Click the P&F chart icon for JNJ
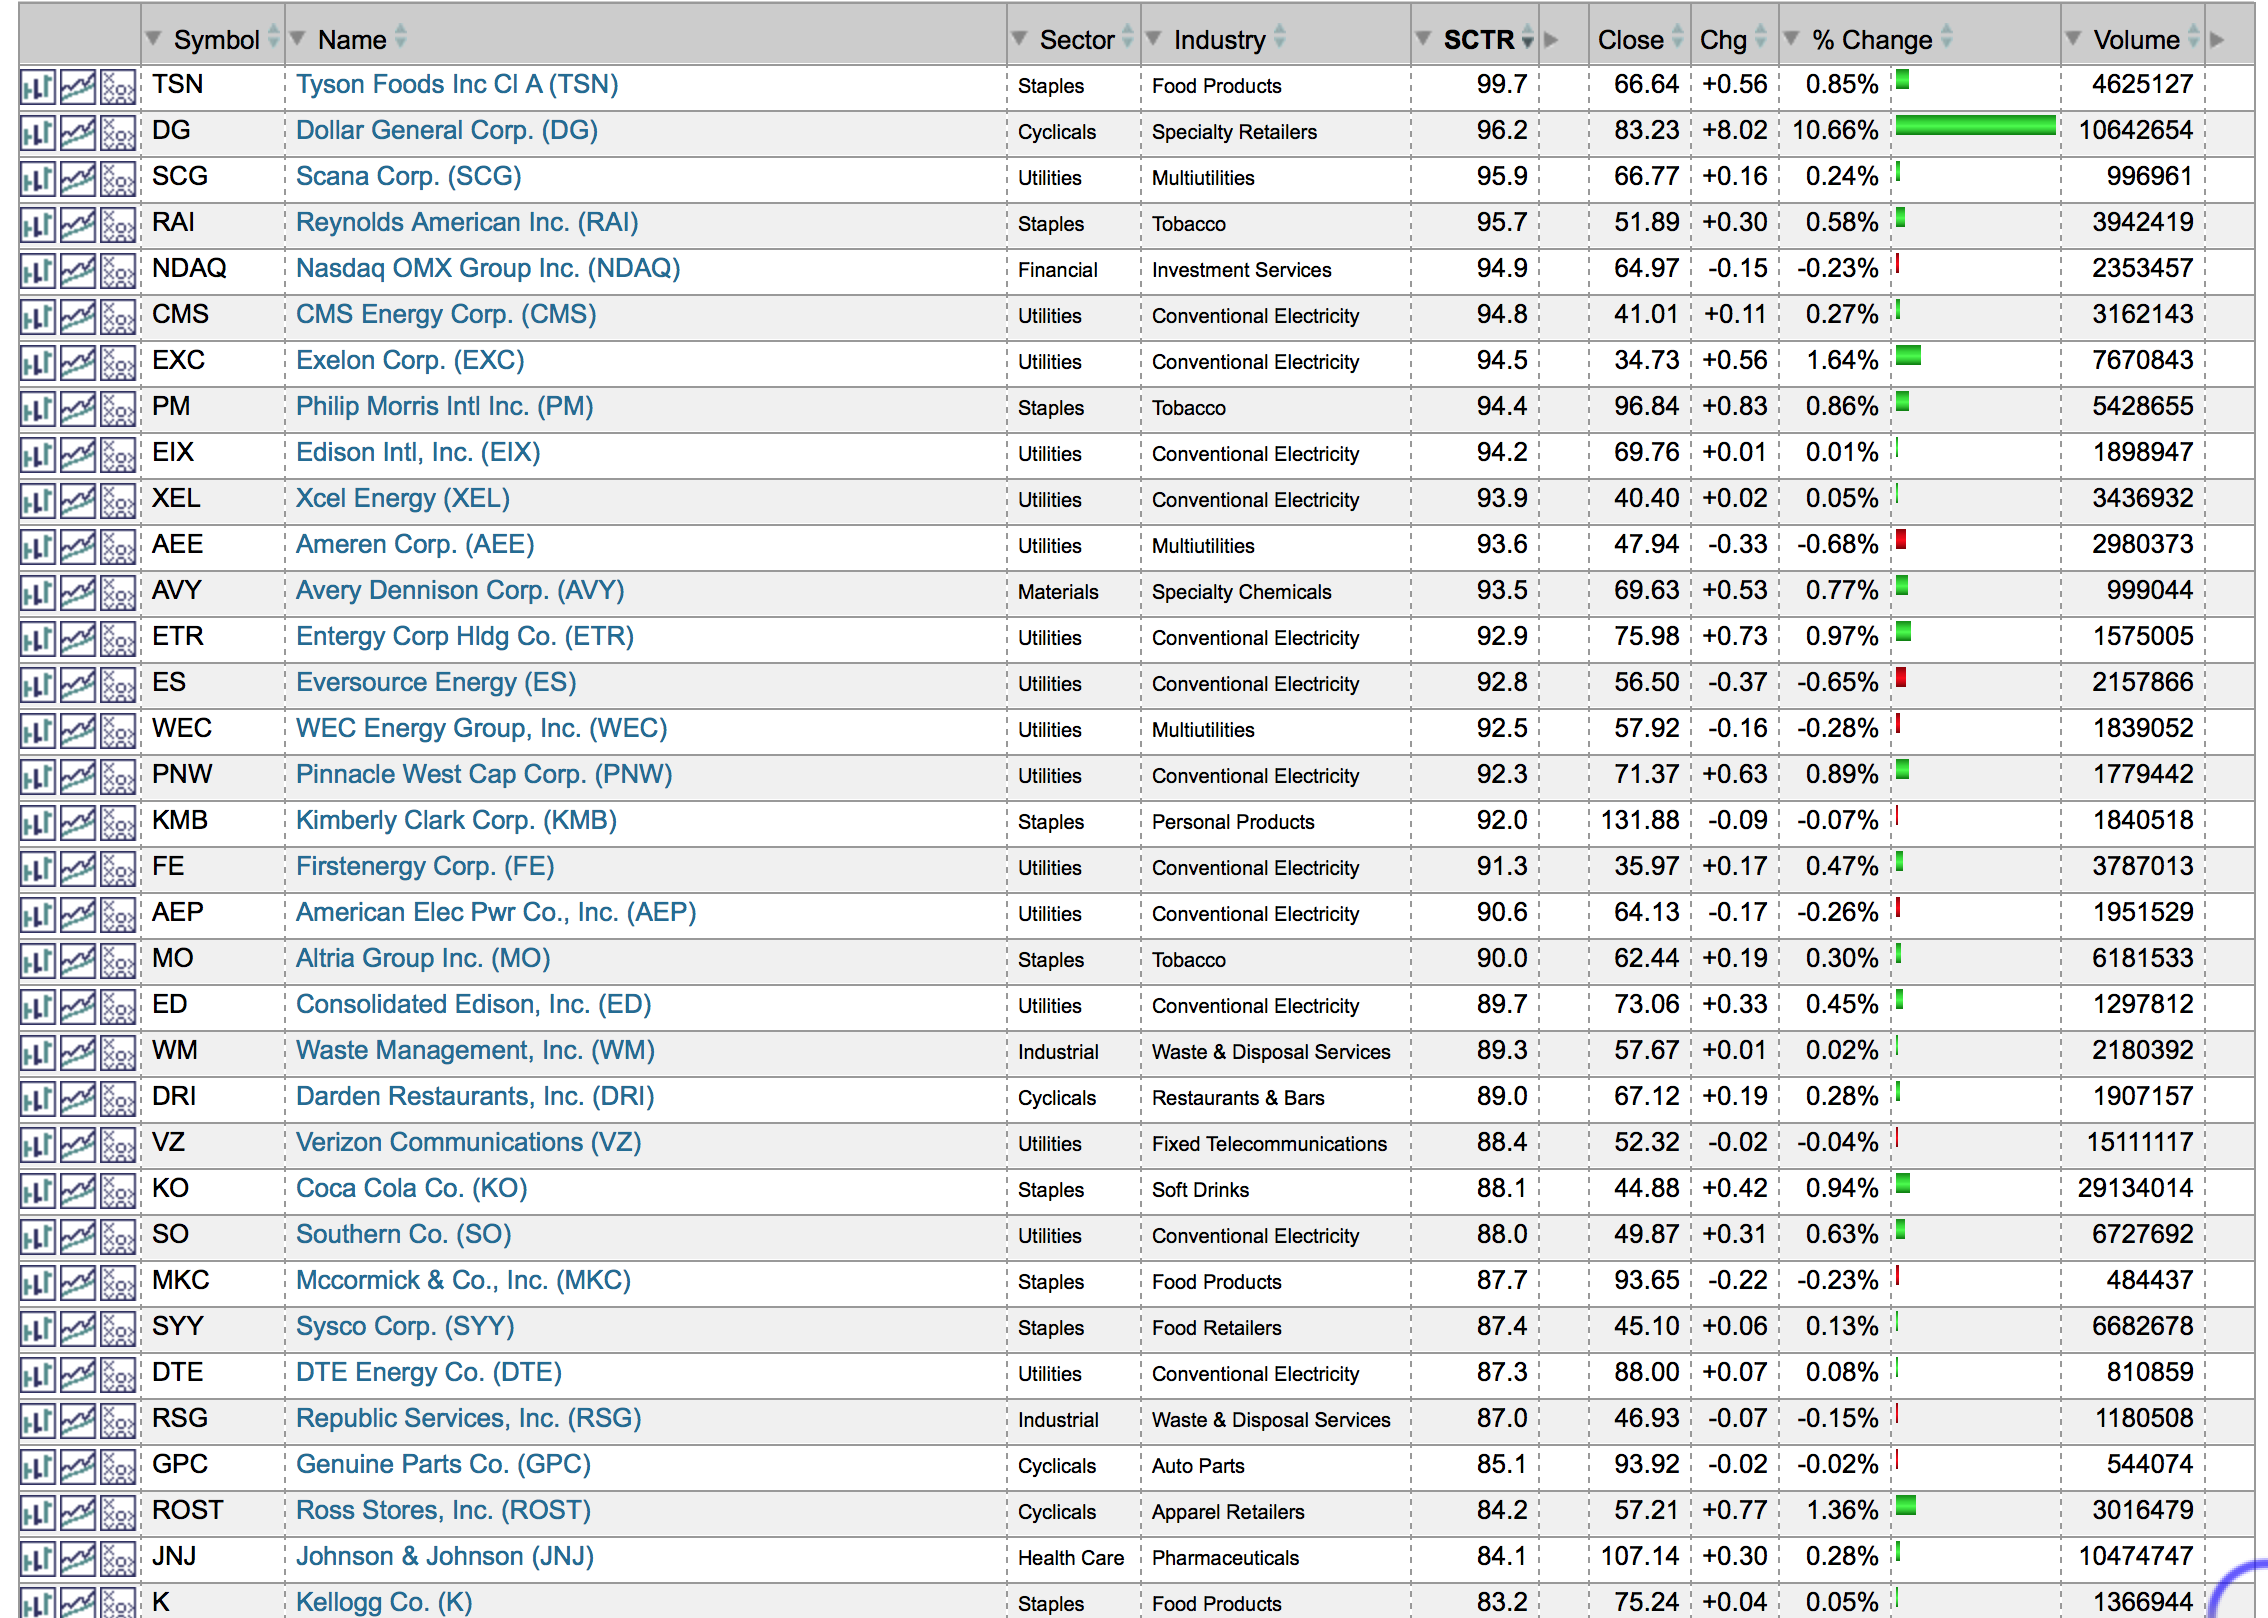 118,1559
